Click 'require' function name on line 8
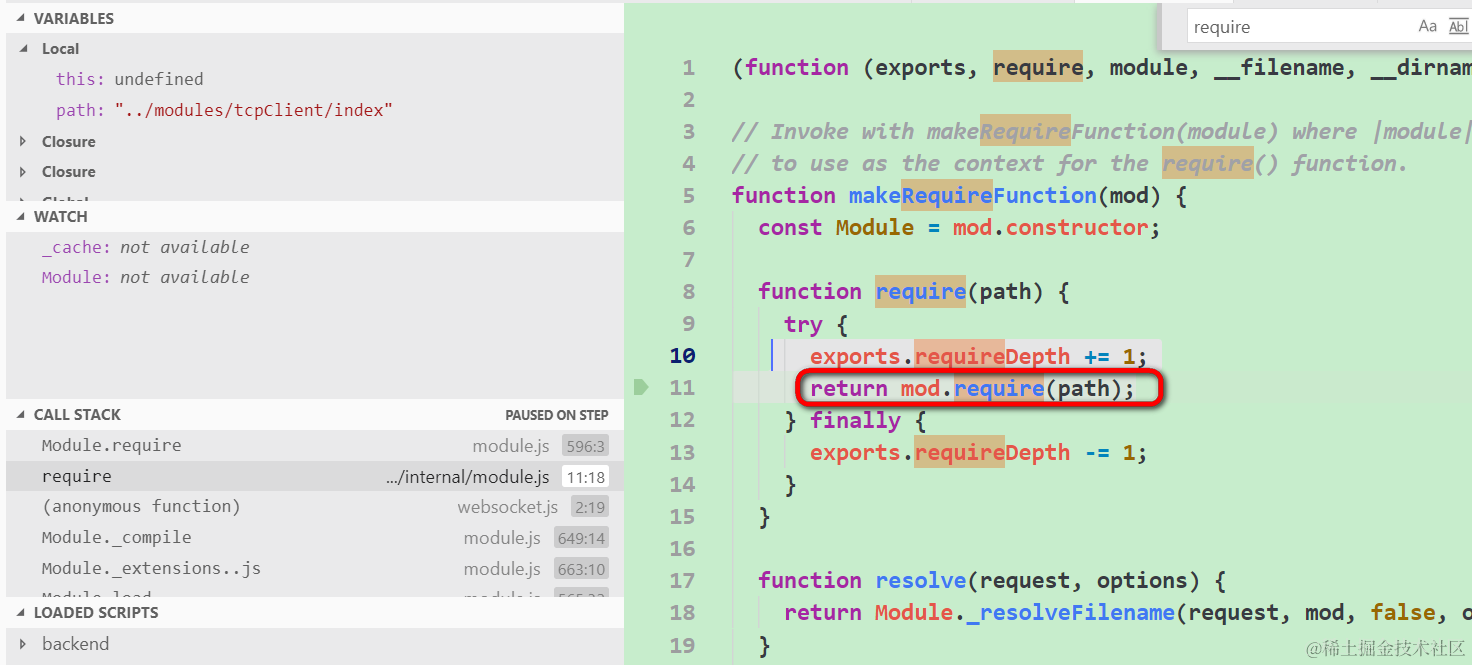 coord(920,291)
